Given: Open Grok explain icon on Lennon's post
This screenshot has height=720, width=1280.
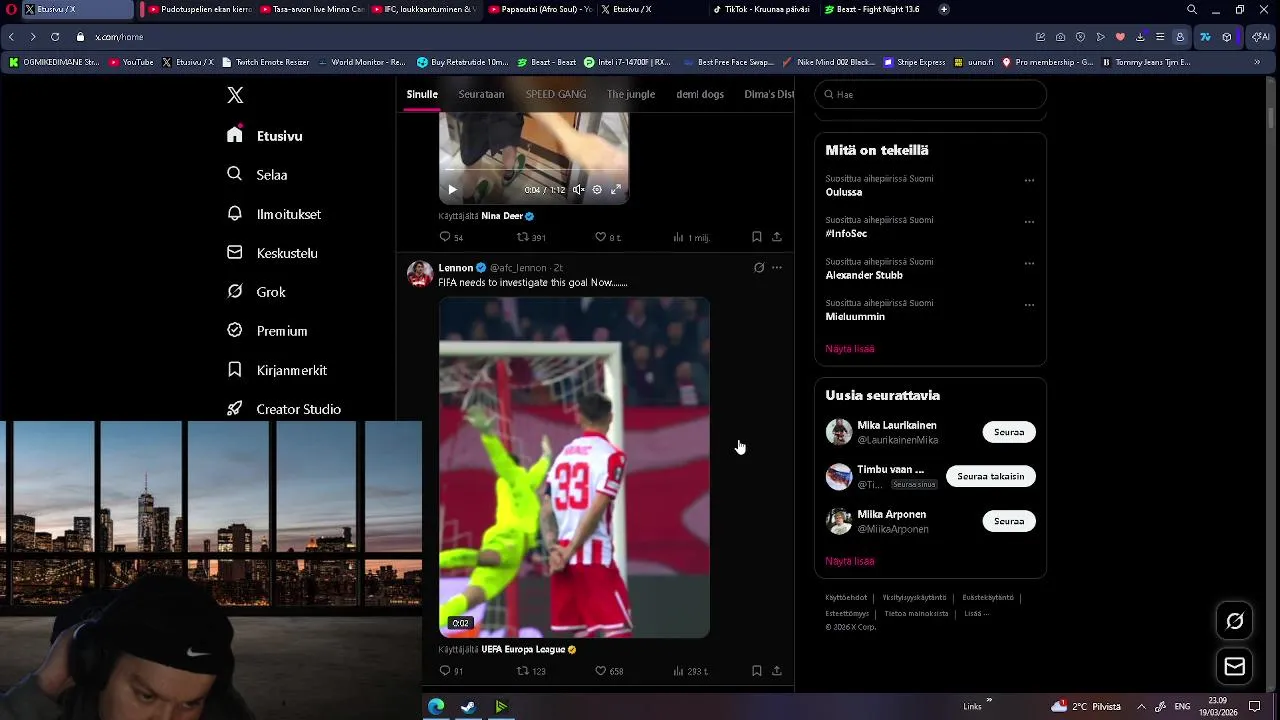Looking at the screenshot, I should click(x=759, y=267).
